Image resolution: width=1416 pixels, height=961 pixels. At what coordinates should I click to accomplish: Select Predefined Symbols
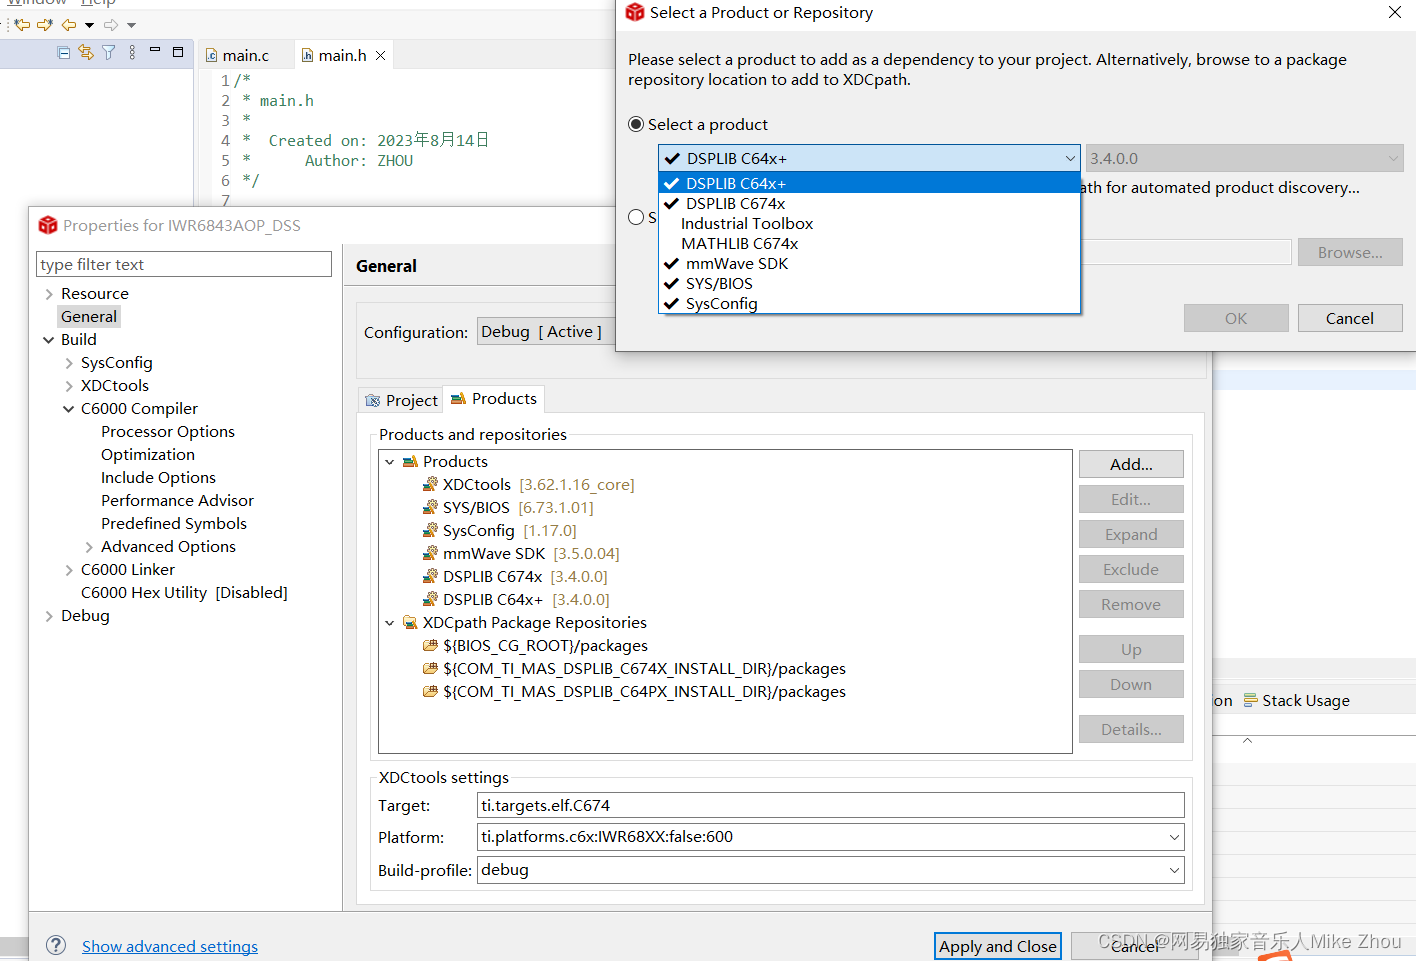(x=174, y=524)
